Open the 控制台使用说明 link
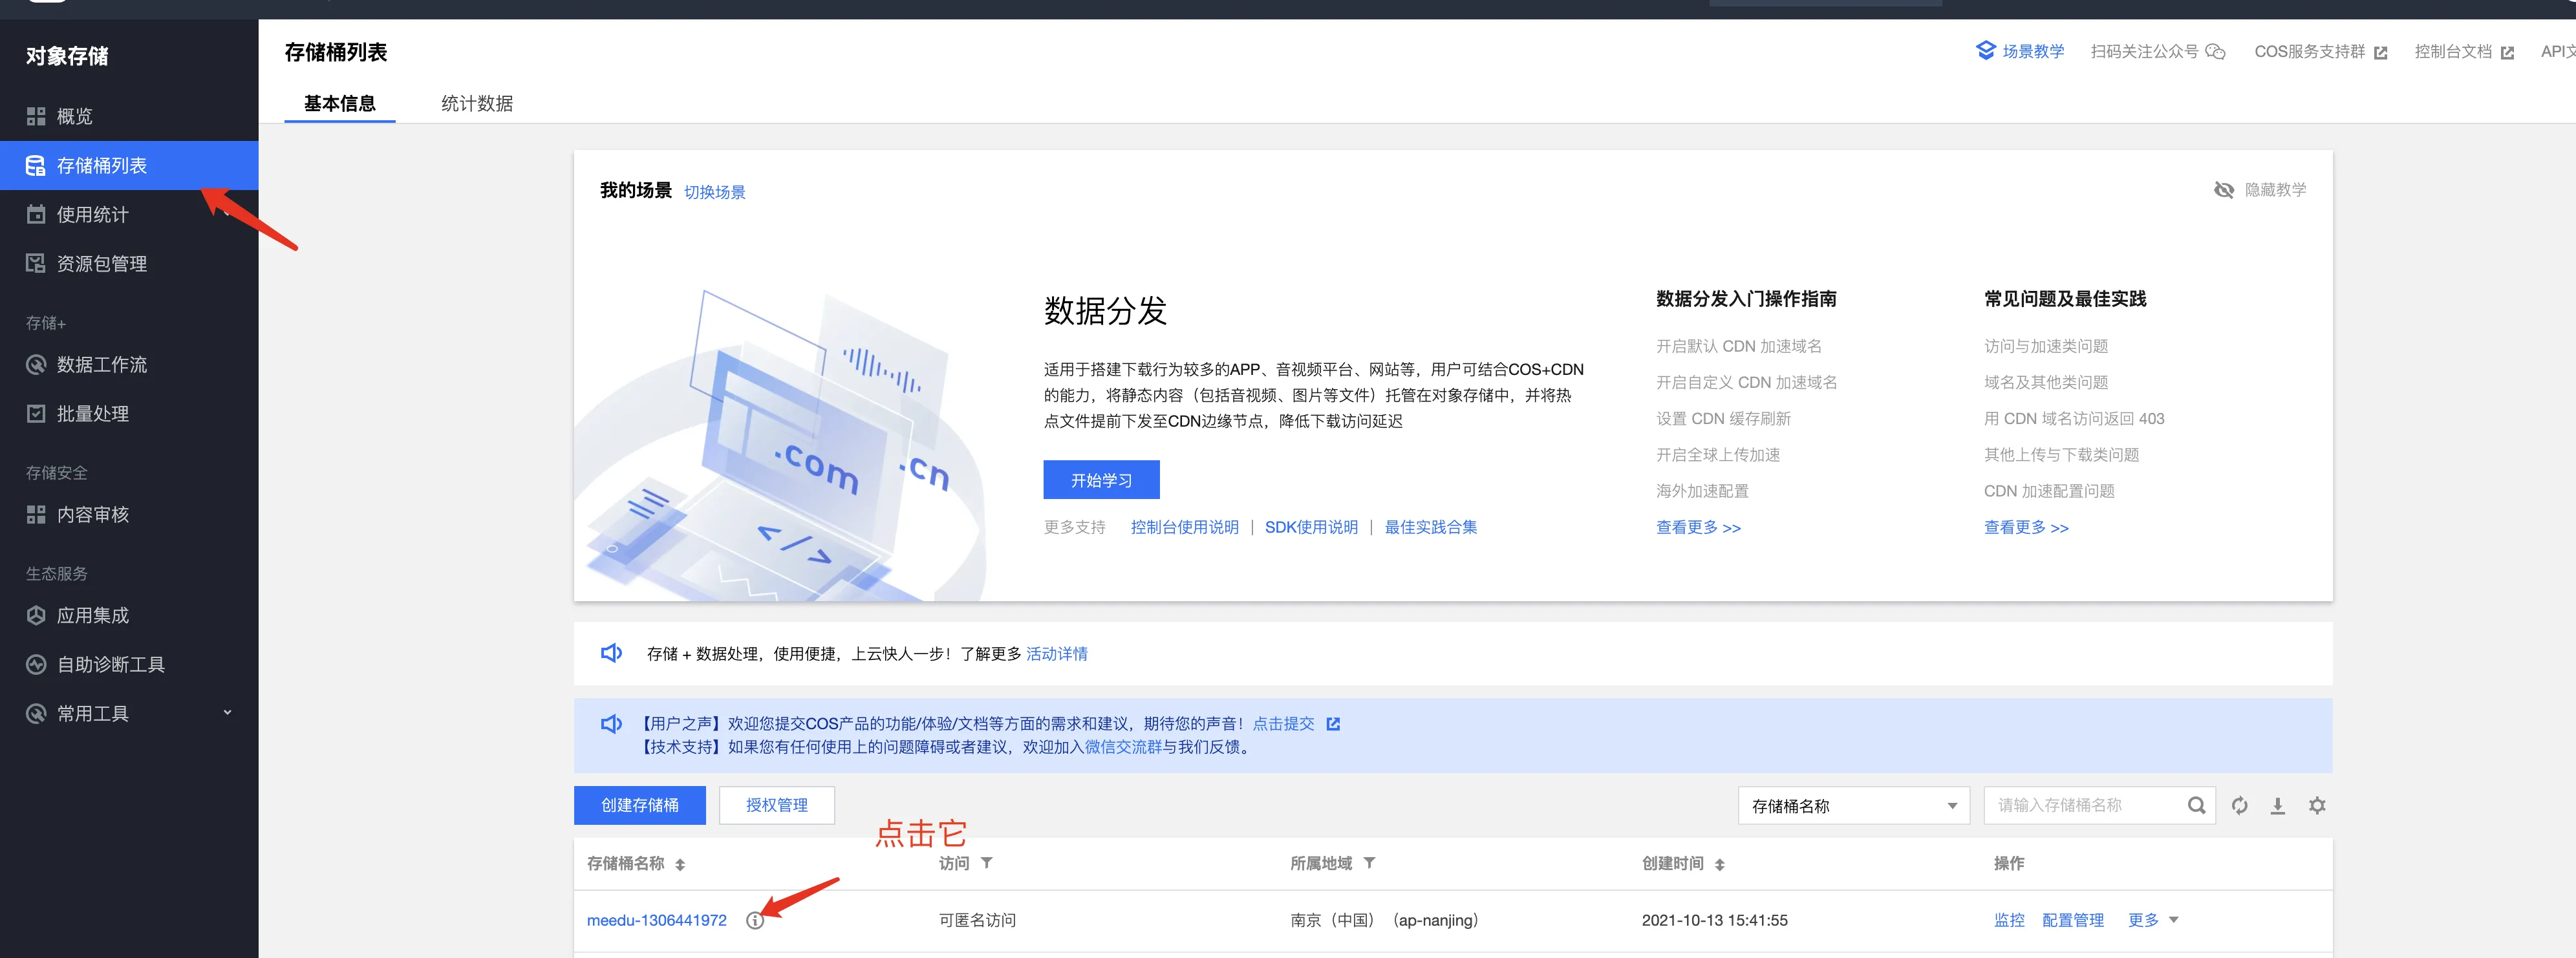2576x958 pixels. point(1184,527)
